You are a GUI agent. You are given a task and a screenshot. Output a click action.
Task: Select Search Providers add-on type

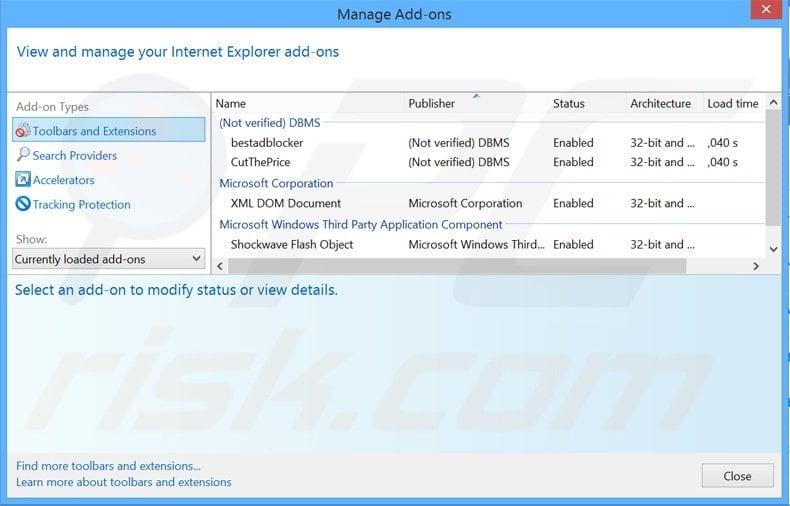click(x=75, y=155)
